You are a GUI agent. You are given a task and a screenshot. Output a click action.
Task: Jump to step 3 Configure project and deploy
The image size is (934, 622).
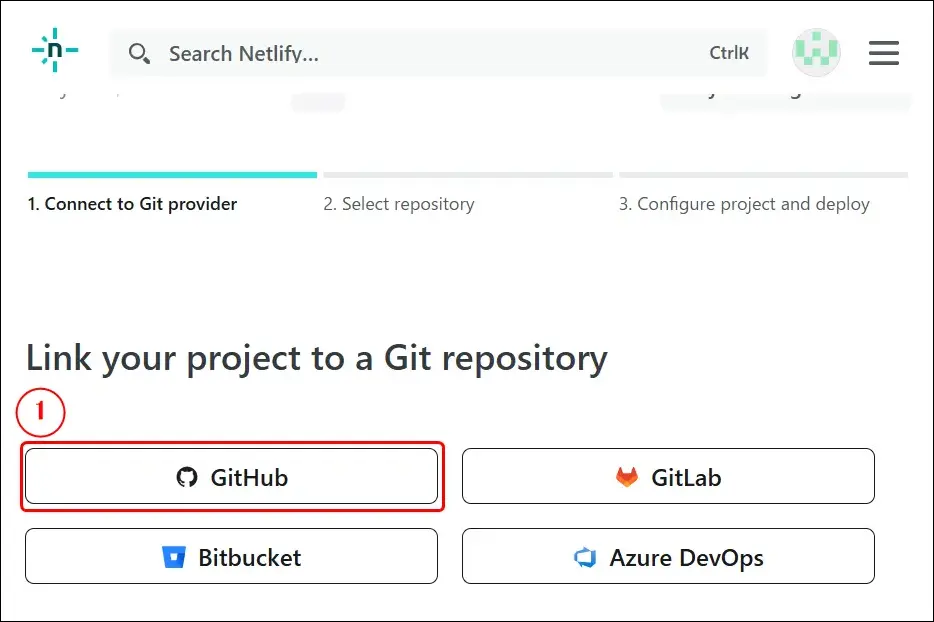coord(744,204)
